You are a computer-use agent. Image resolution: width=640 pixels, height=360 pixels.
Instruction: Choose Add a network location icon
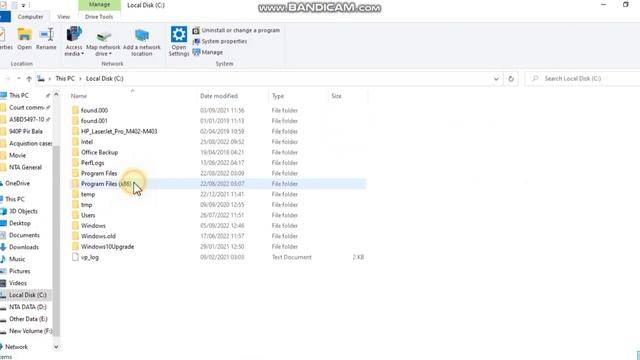142,36
